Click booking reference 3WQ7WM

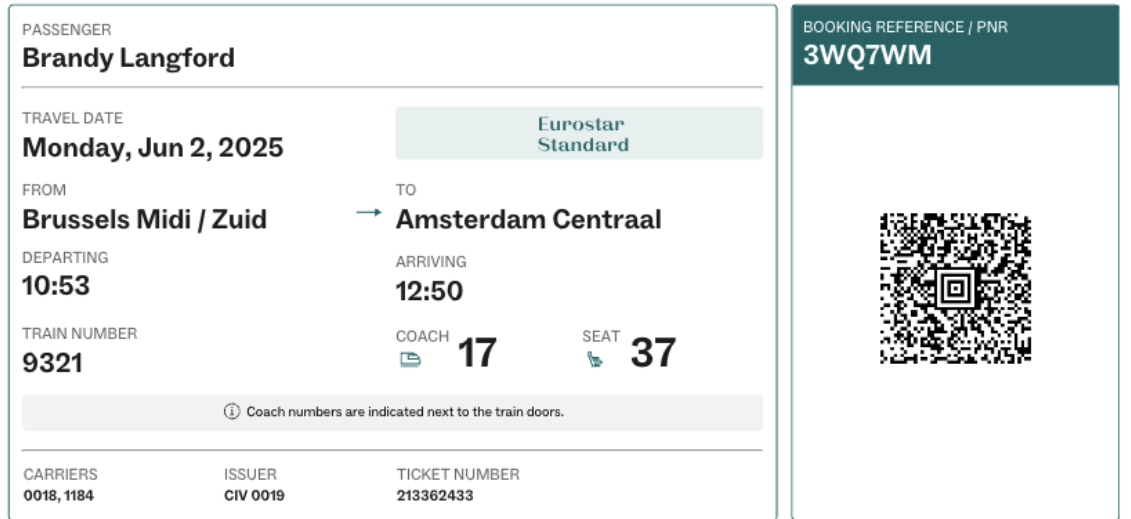(x=866, y=55)
